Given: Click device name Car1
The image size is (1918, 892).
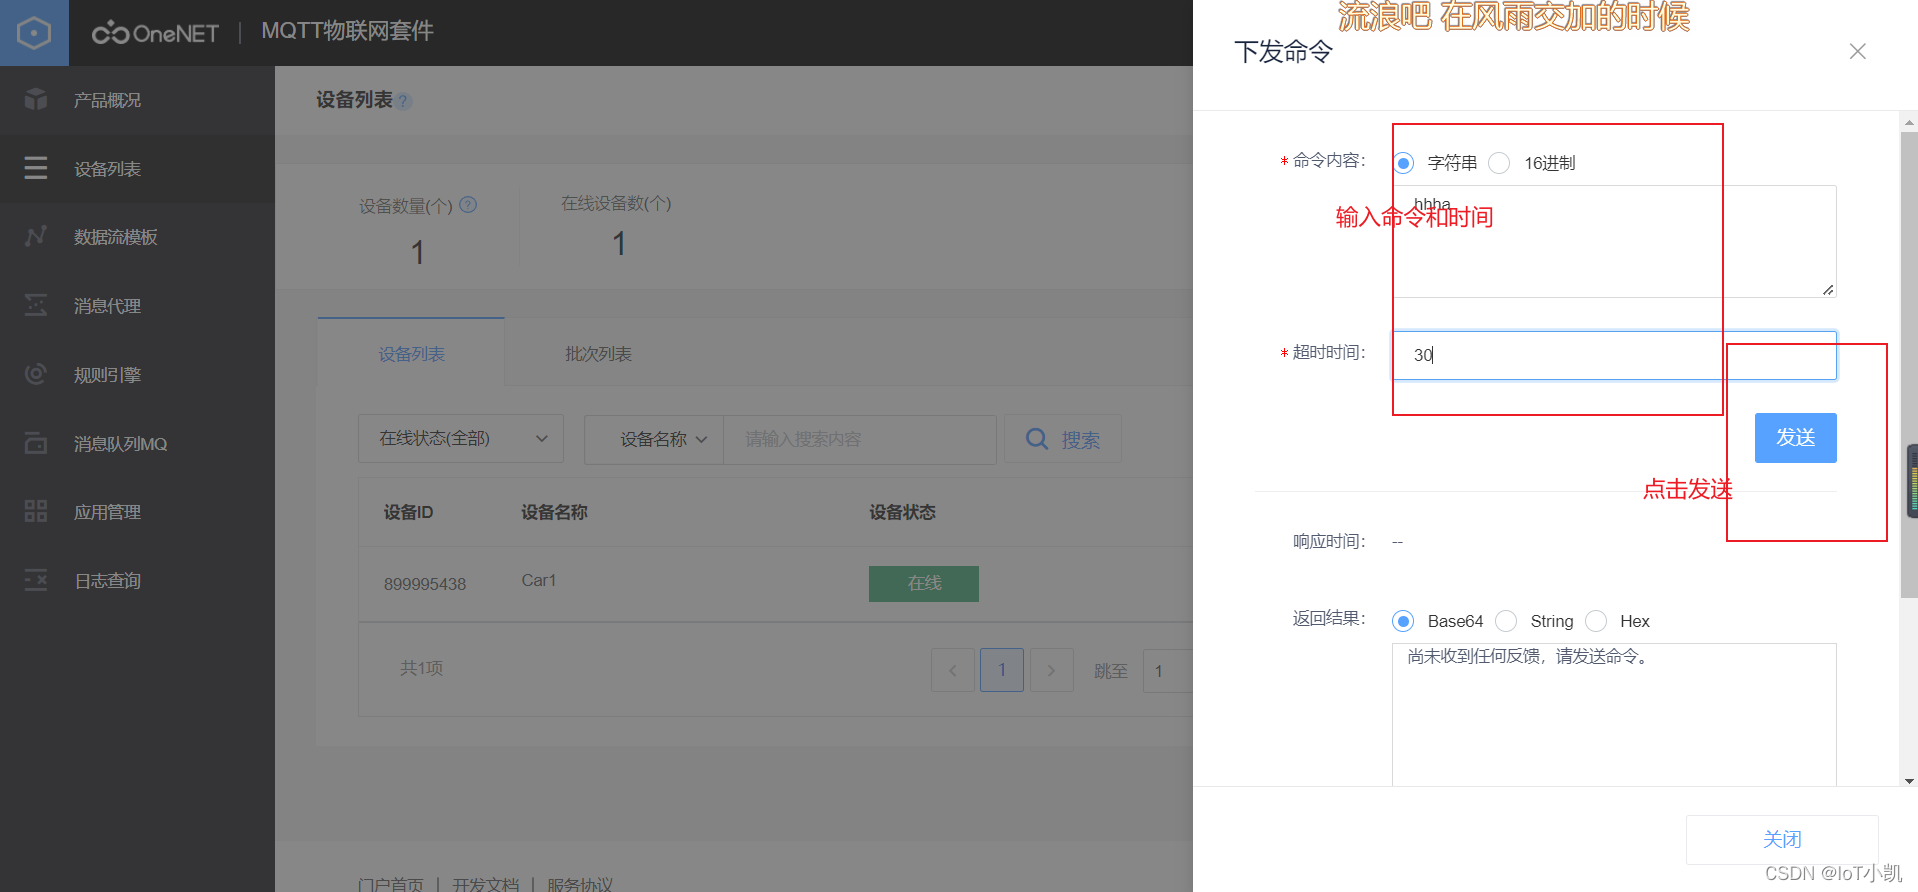Looking at the screenshot, I should 539,580.
